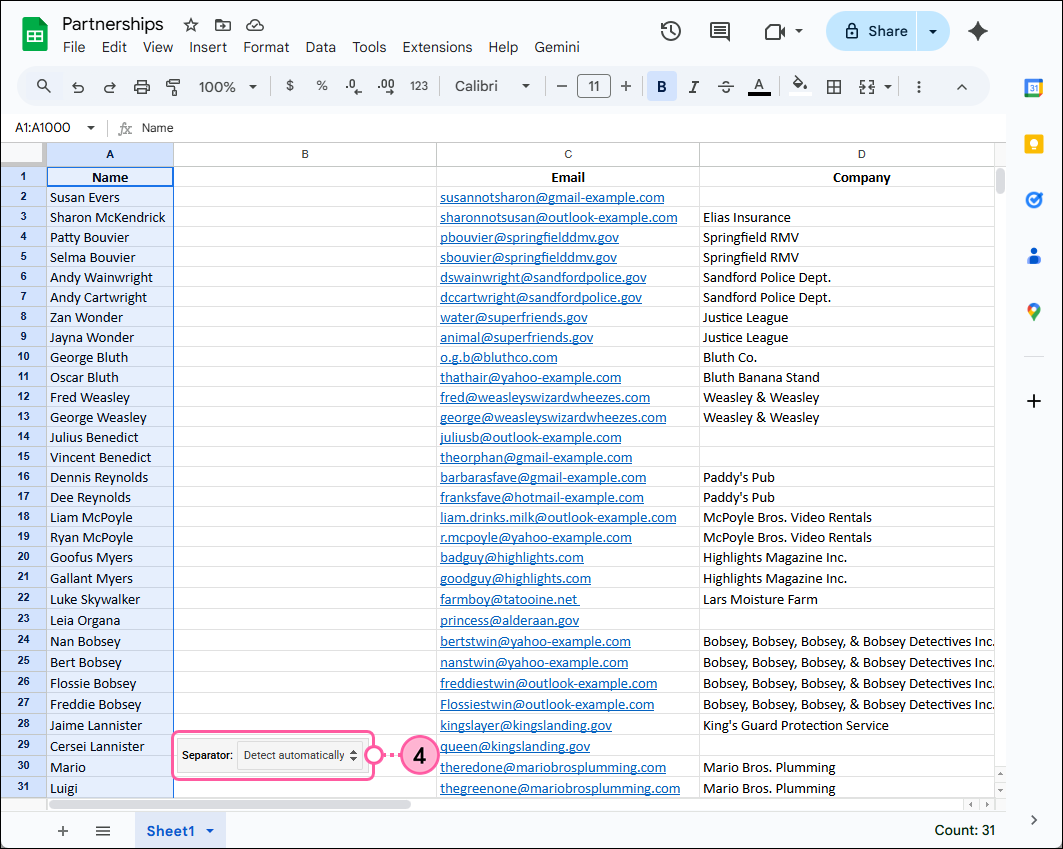
Task: Apply strikethrough to selected cells
Action: (x=726, y=86)
